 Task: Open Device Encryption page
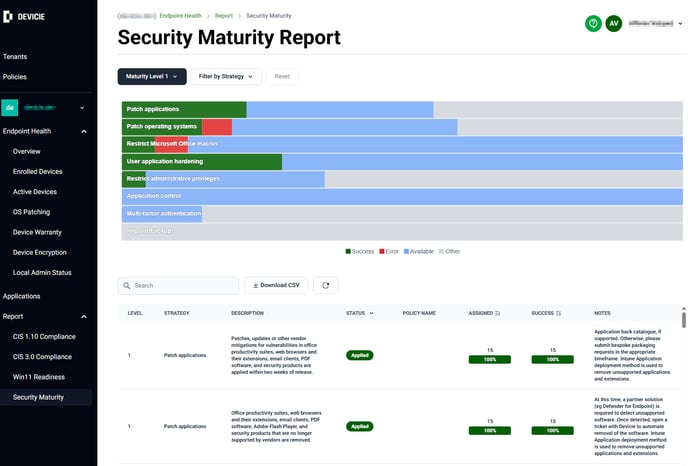pos(39,252)
